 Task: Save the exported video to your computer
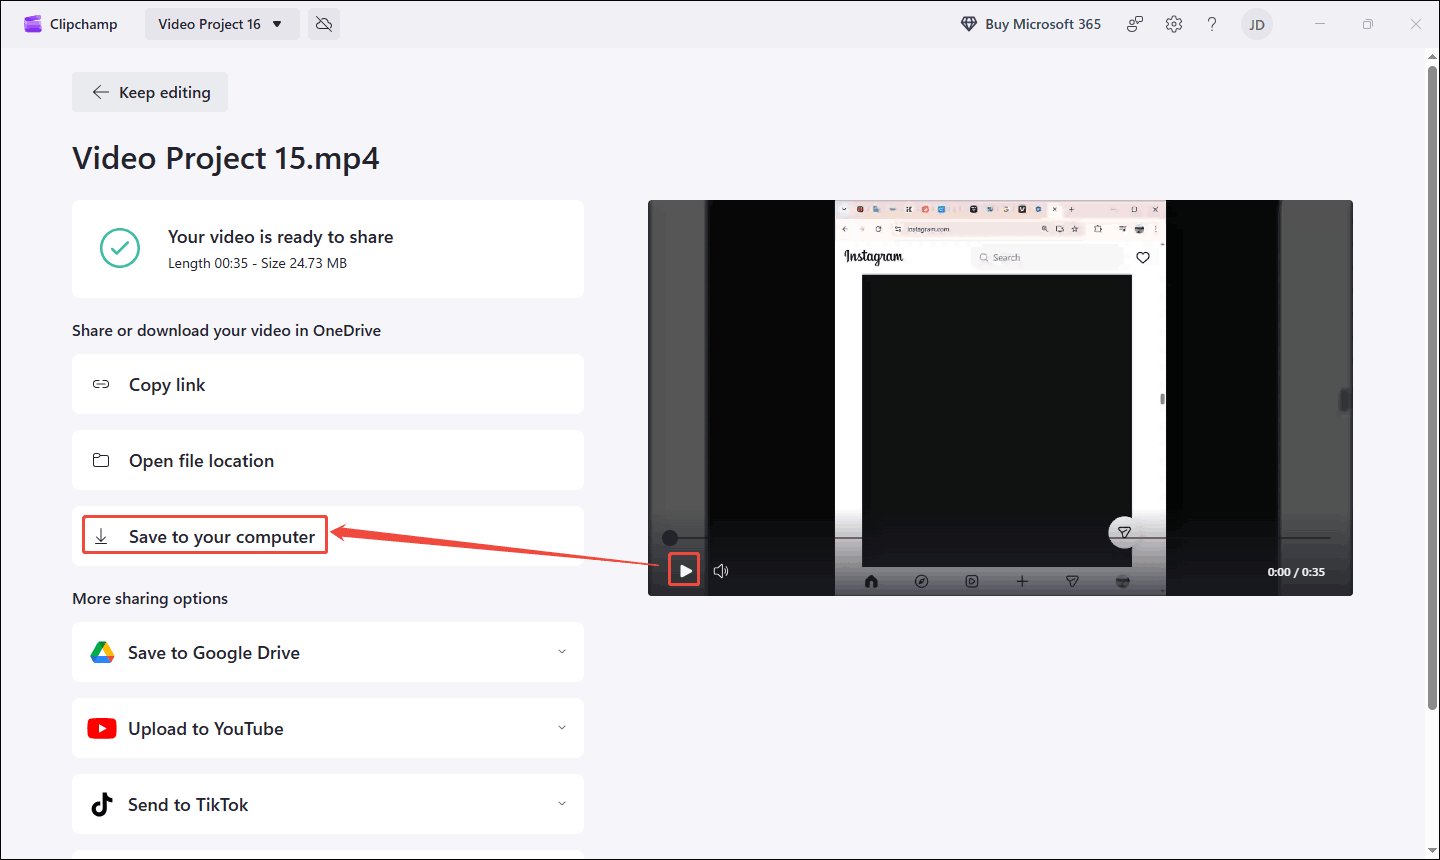pos(204,536)
